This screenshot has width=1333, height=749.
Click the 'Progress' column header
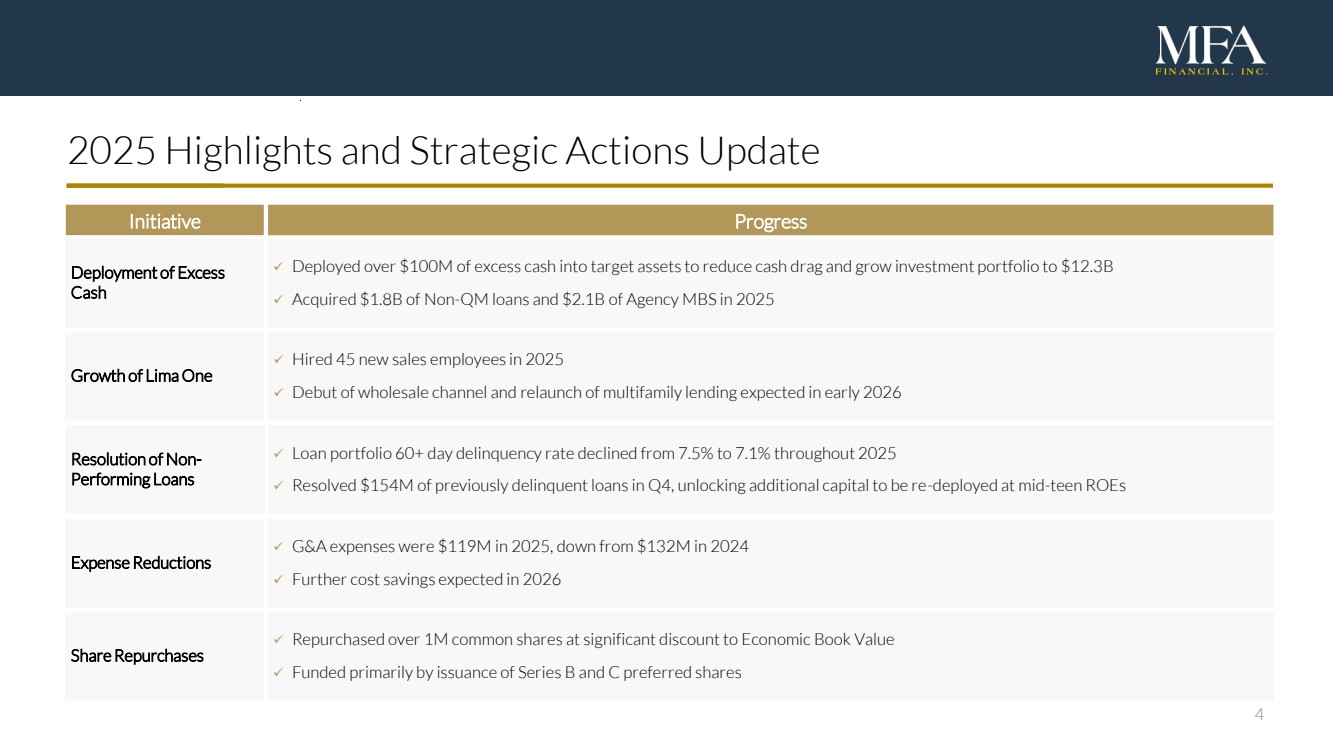(770, 221)
